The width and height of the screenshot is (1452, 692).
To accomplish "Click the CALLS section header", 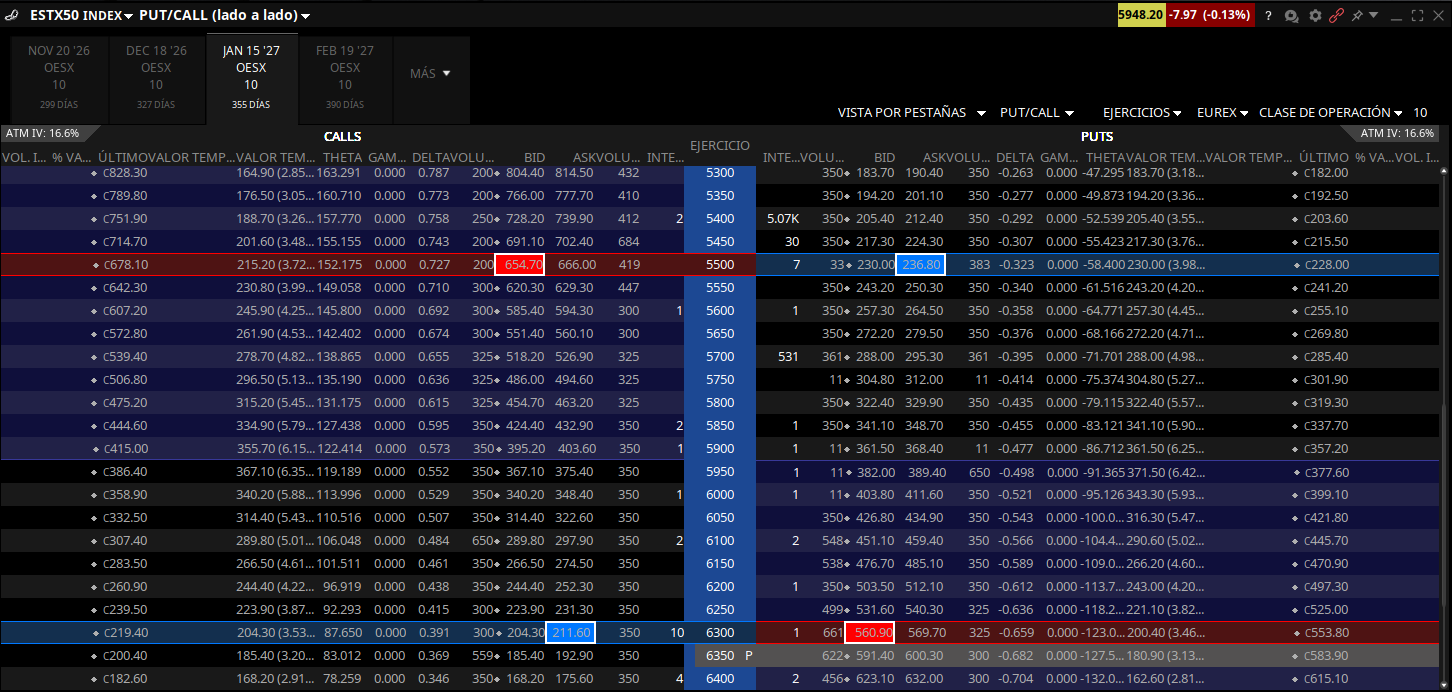I will tap(343, 136).
